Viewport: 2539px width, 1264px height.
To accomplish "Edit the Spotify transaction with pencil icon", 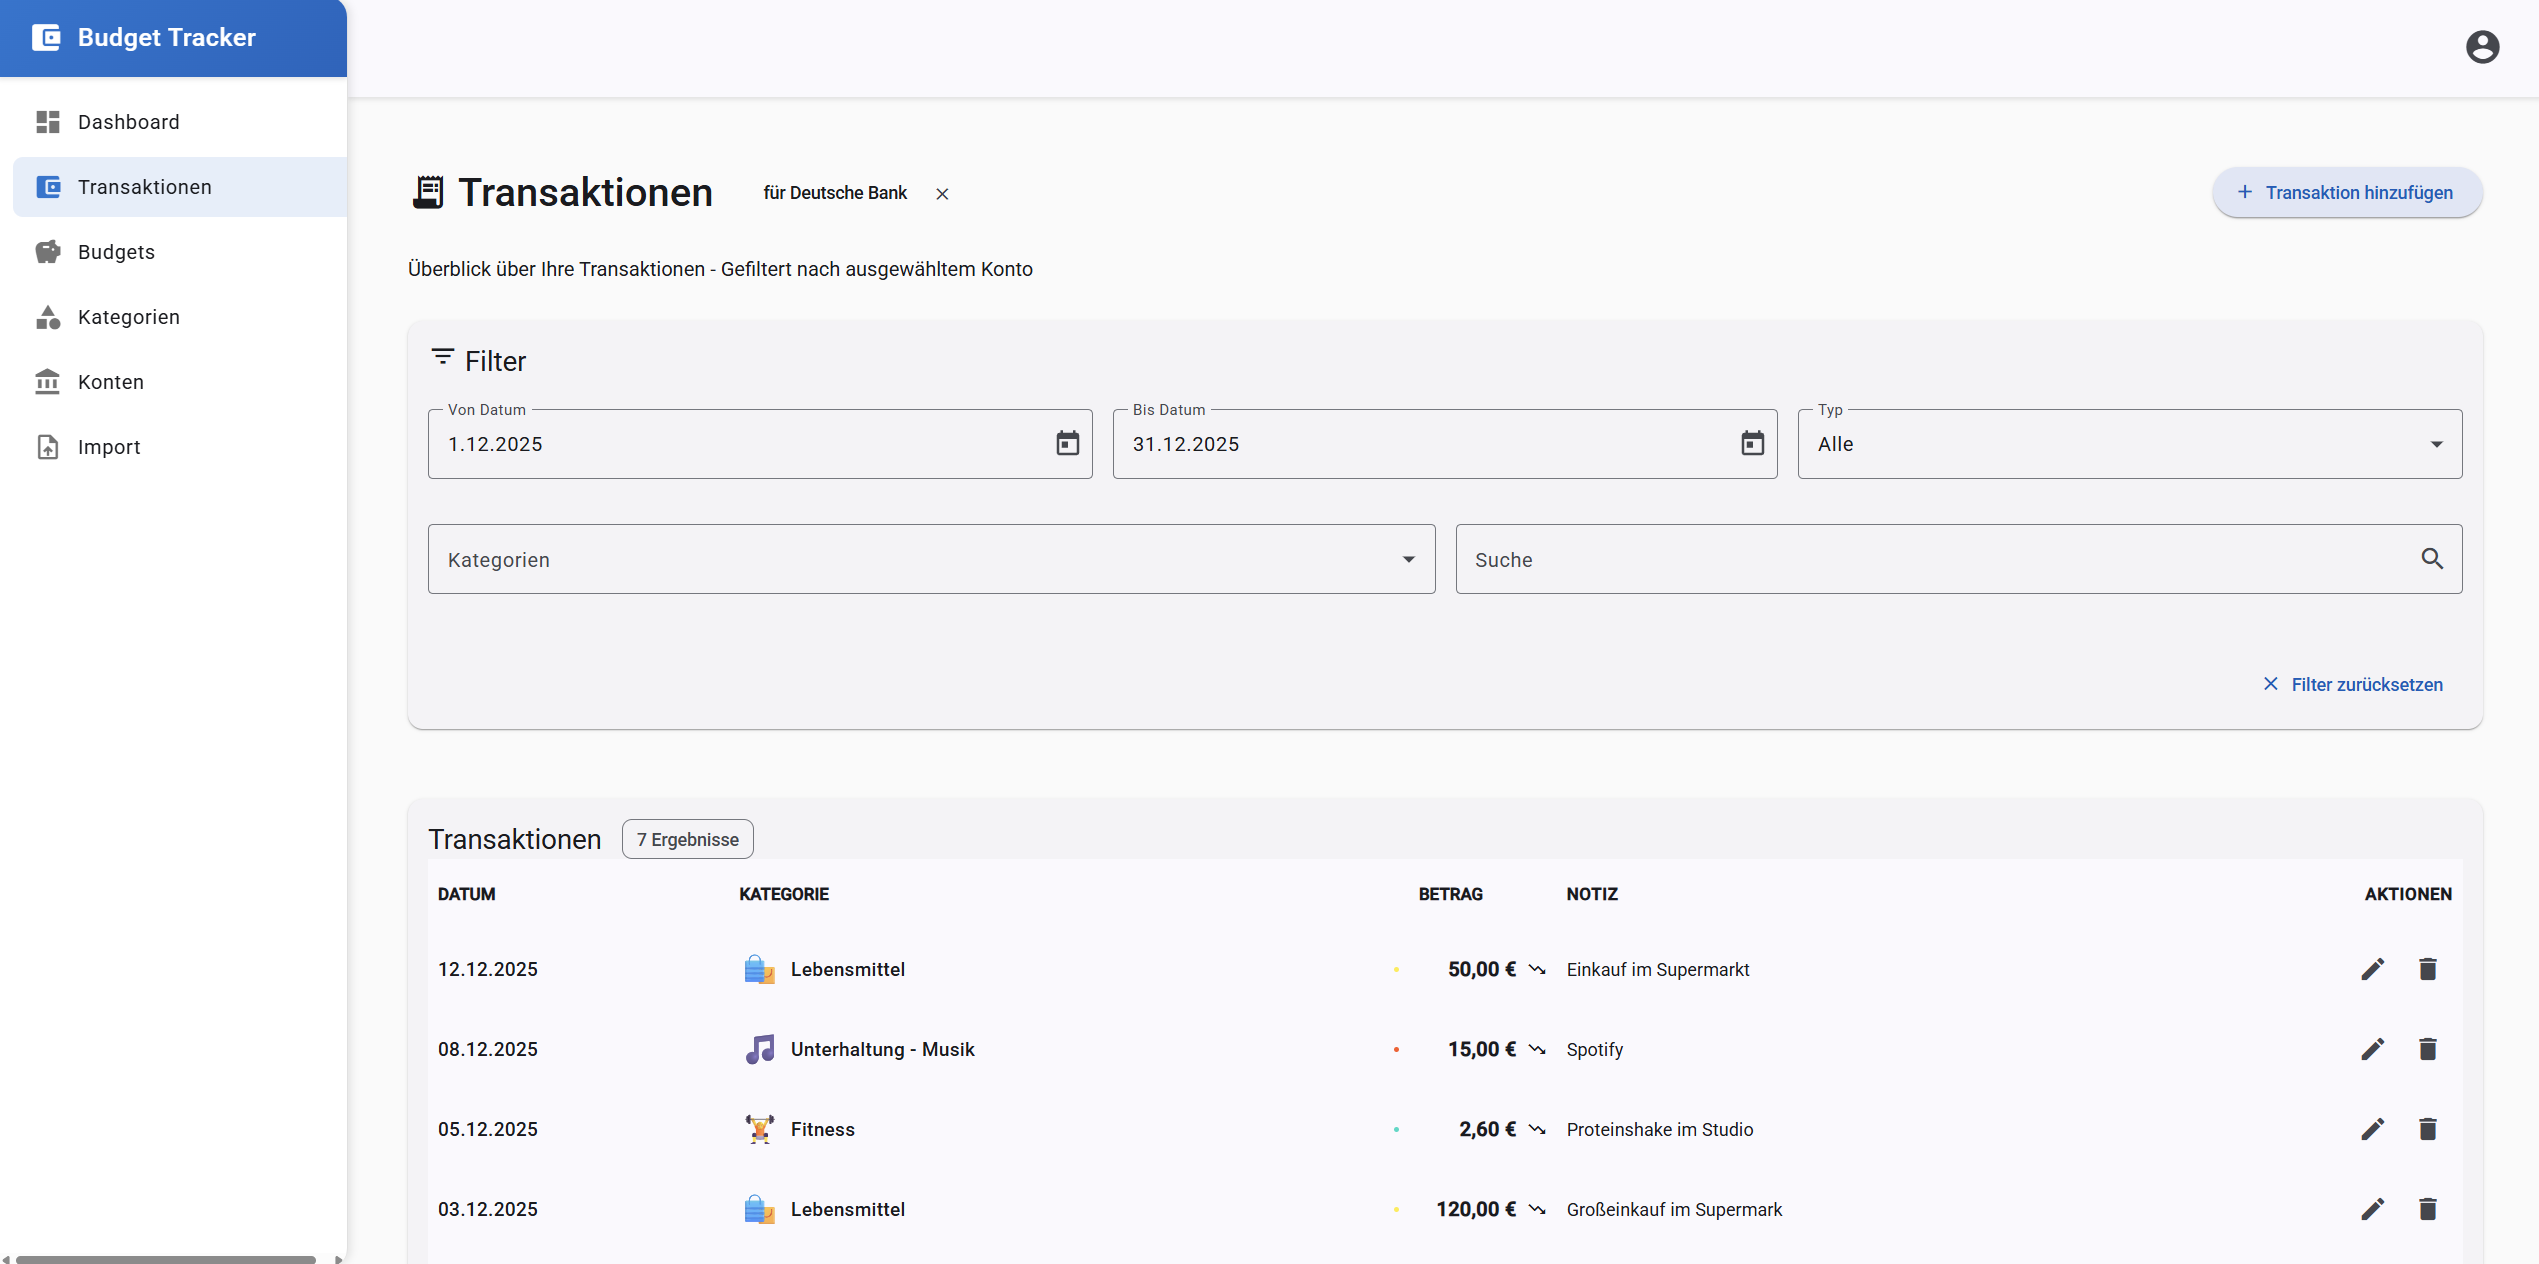I will 2372,1049.
